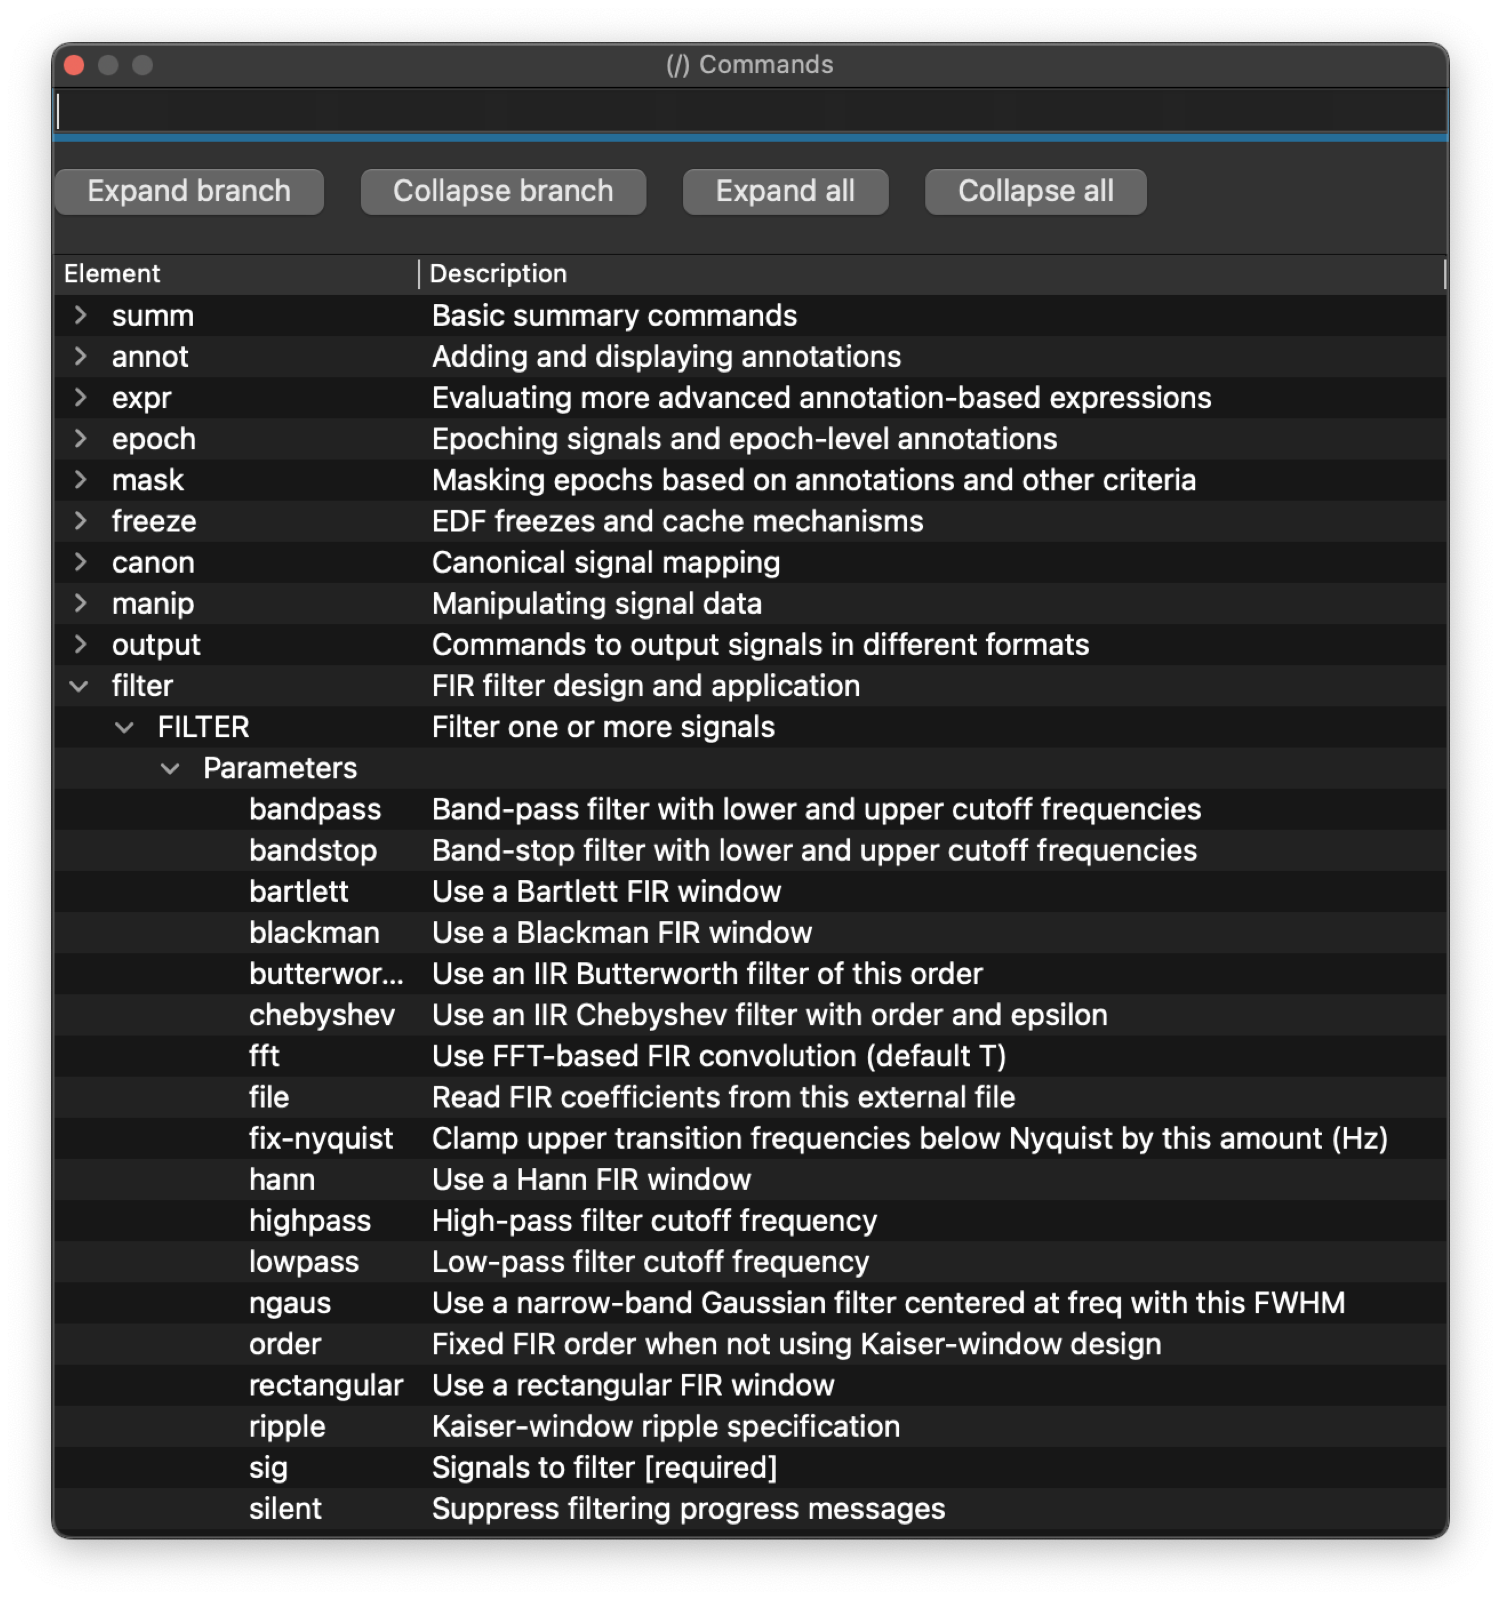Click the Element column header

tap(112, 274)
